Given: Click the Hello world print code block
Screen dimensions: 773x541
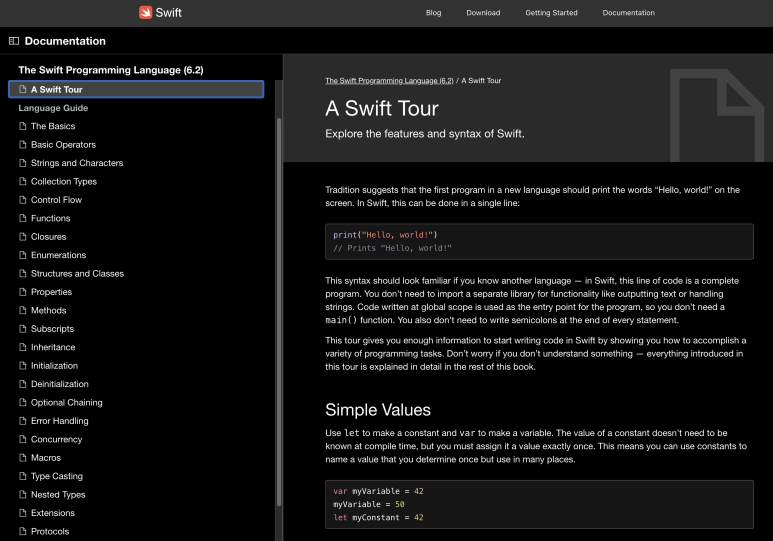Looking at the screenshot, I should [539, 242].
